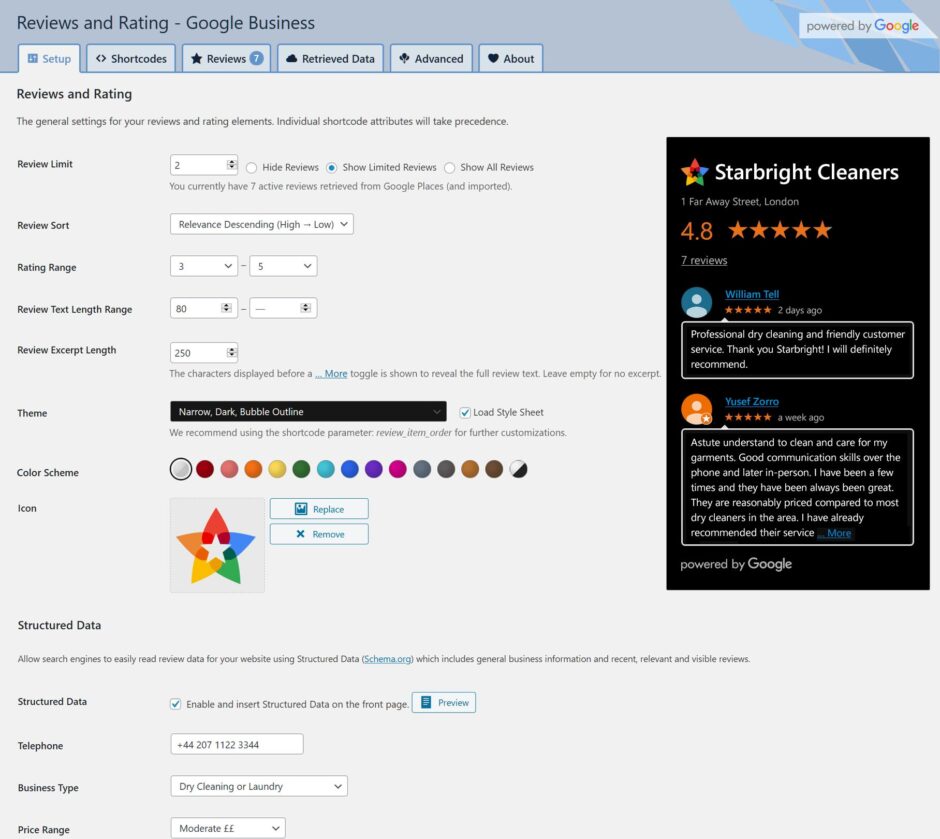Select the salmon pink color swatch

point(229,469)
